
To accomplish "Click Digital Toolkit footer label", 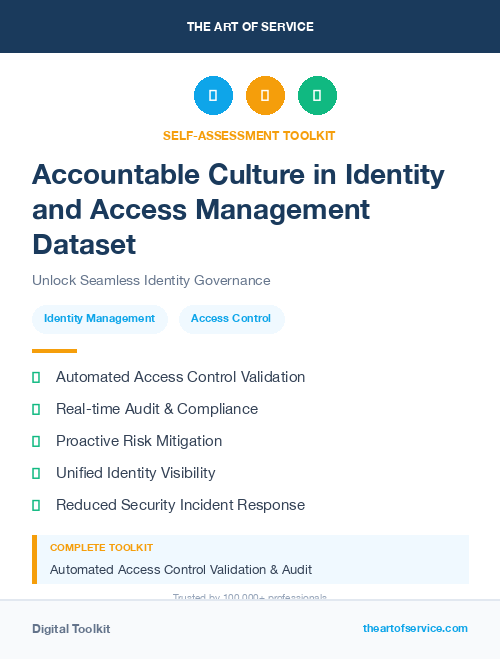I will point(71,629).
